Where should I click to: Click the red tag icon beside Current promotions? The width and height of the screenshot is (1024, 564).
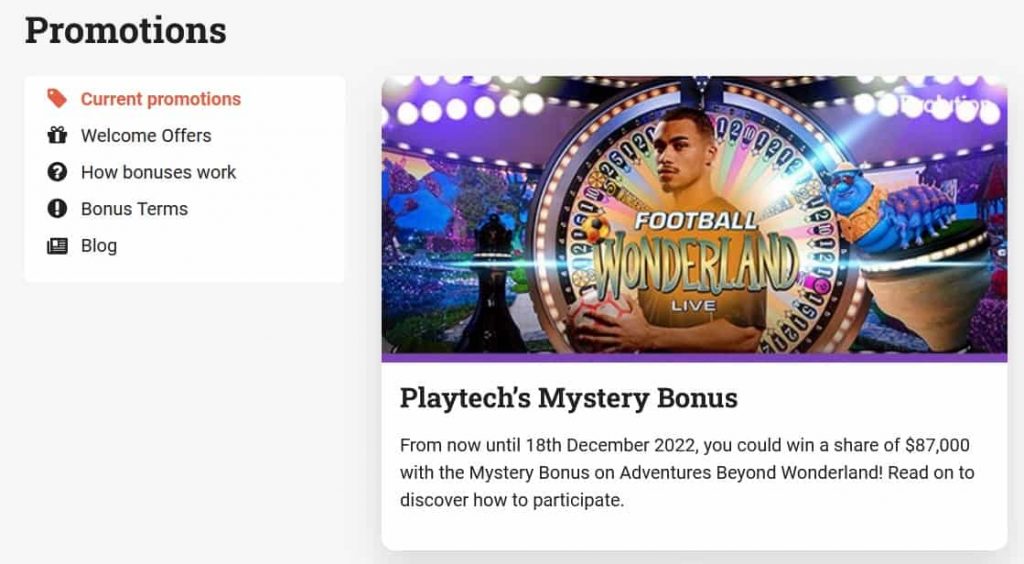click(57, 99)
